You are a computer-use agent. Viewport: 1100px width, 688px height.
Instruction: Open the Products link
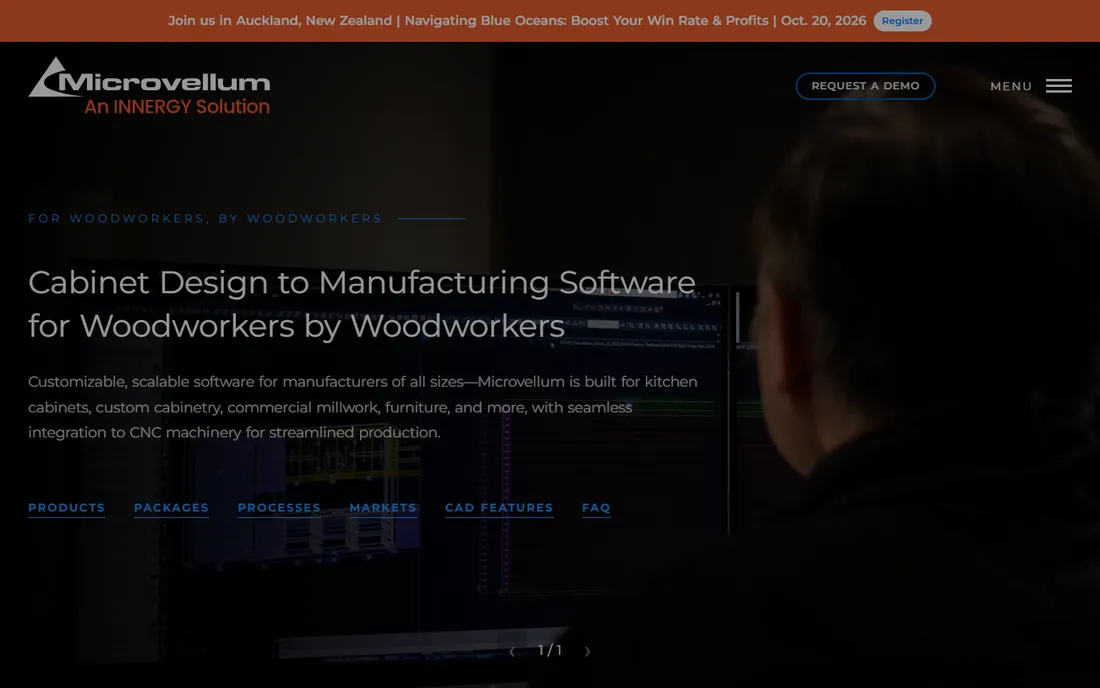pyautogui.click(x=67, y=508)
